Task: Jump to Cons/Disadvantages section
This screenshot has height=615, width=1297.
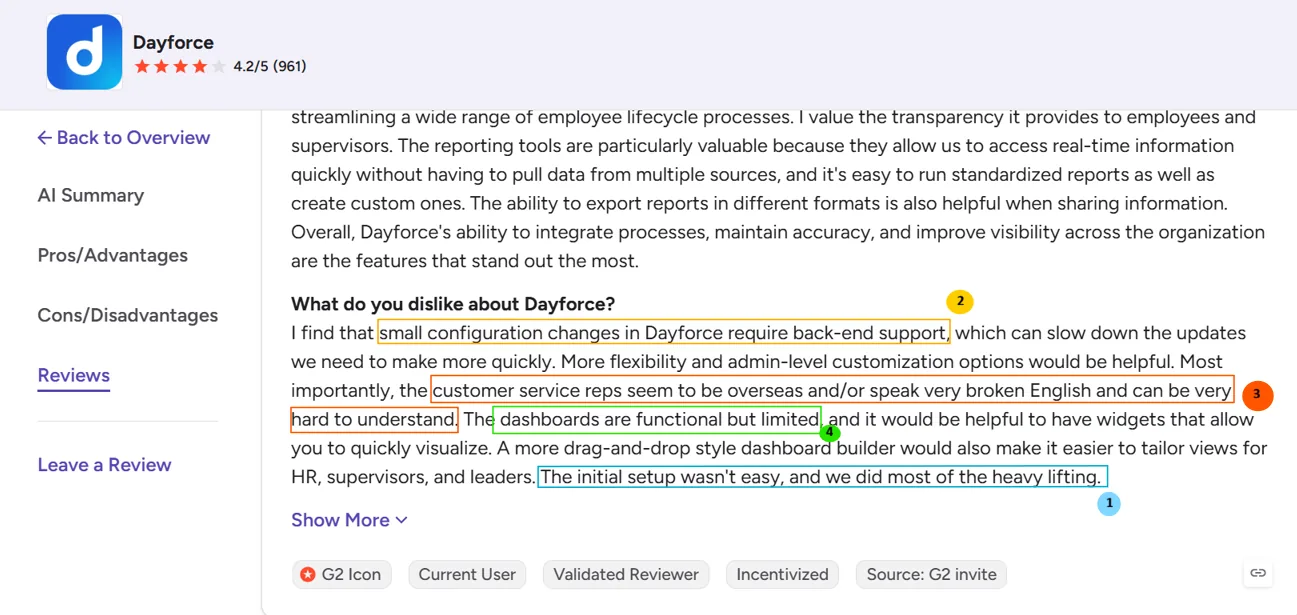Action: 128,316
